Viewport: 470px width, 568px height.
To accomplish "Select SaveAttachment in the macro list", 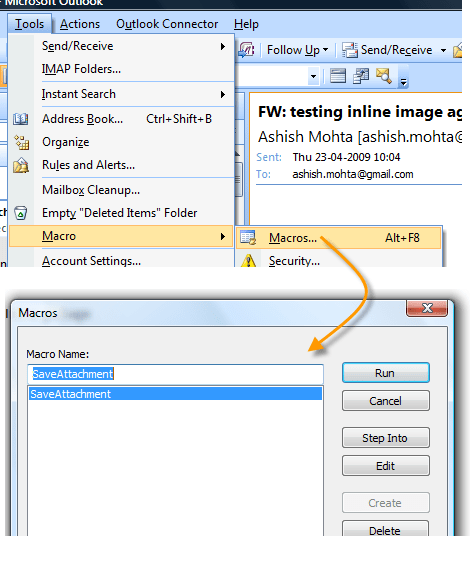I will click(175, 394).
